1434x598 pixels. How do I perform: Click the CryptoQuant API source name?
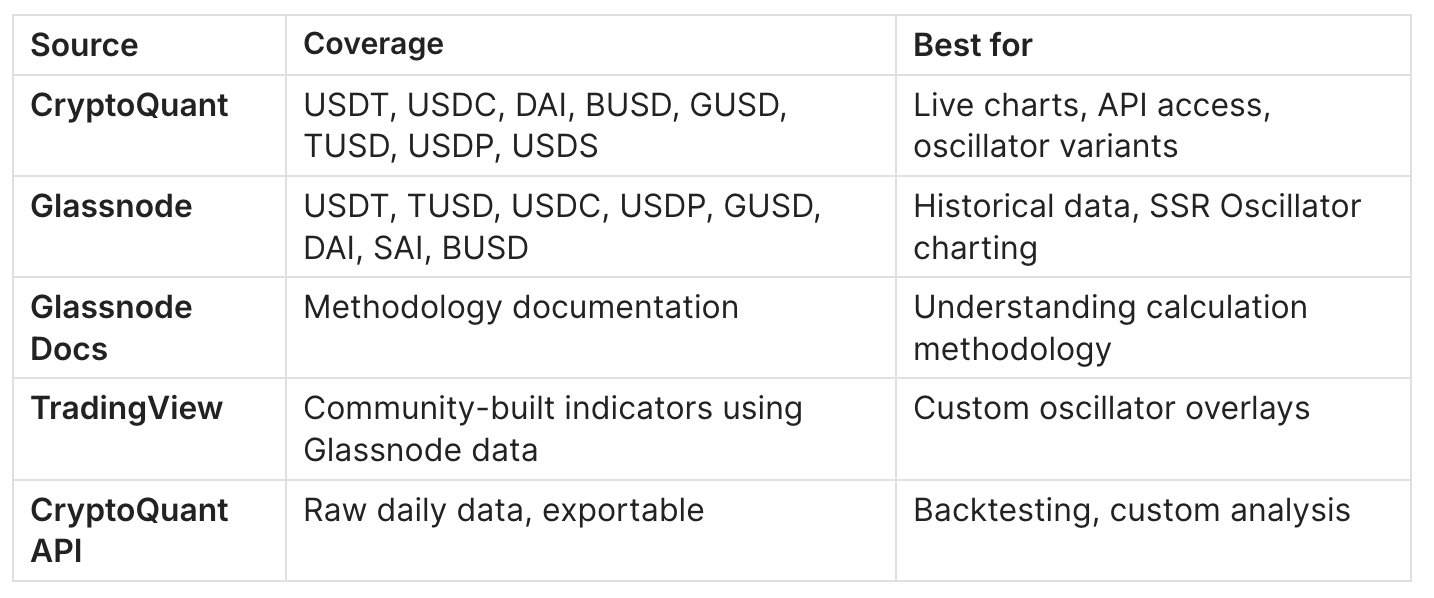(129, 530)
